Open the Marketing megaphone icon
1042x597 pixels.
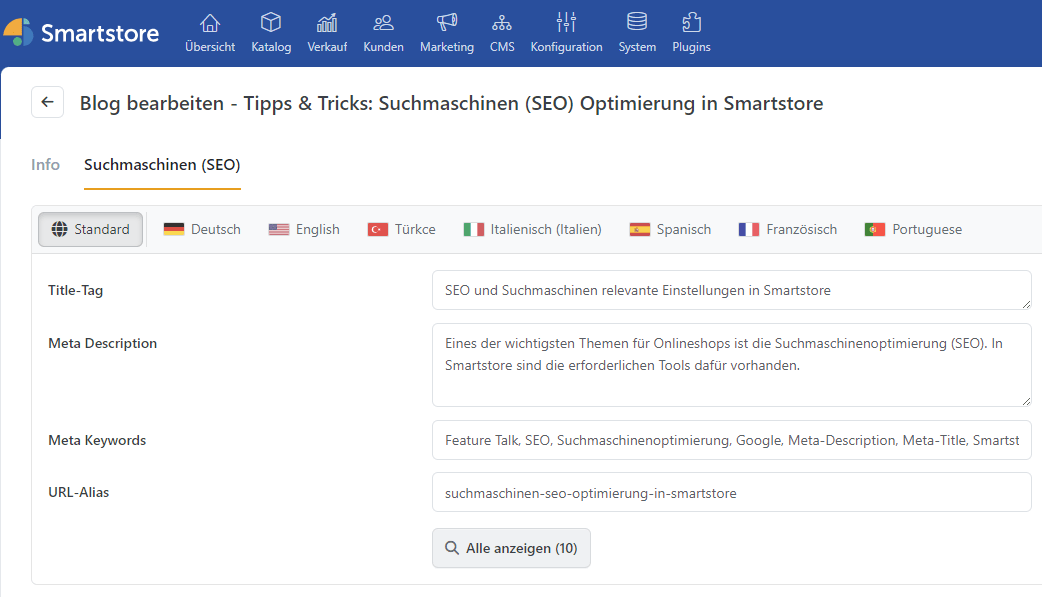(446, 24)
